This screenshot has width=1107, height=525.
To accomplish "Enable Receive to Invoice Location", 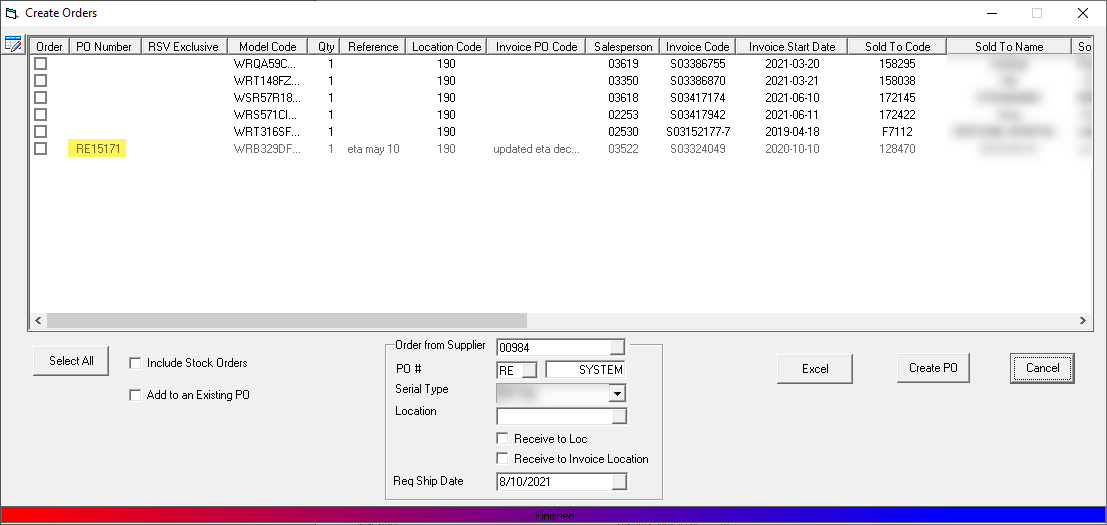I will tap(502, 459).
